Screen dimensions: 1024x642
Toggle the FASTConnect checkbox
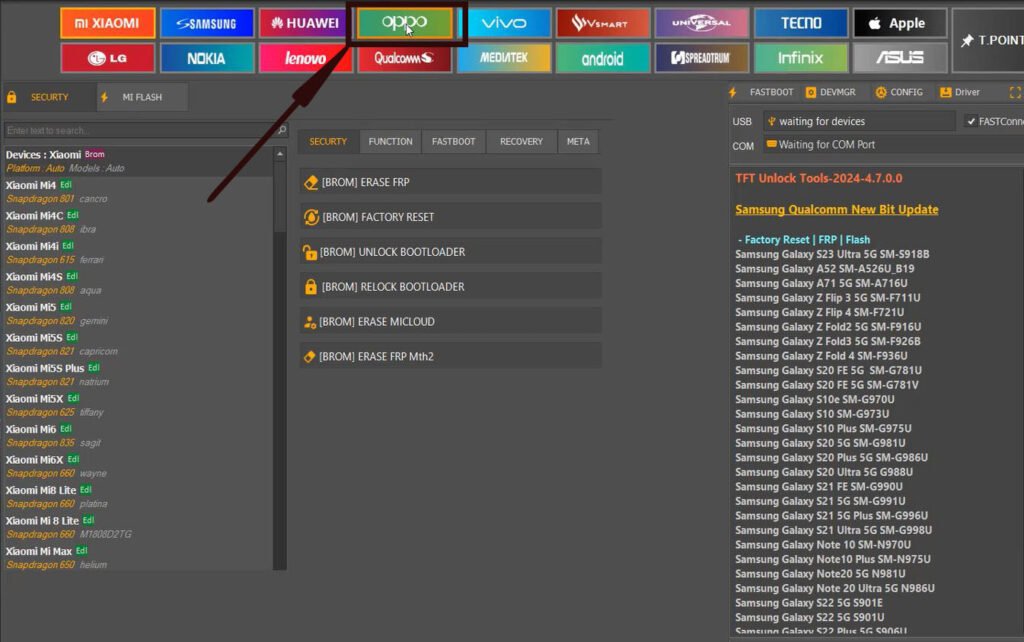[971, 121]
